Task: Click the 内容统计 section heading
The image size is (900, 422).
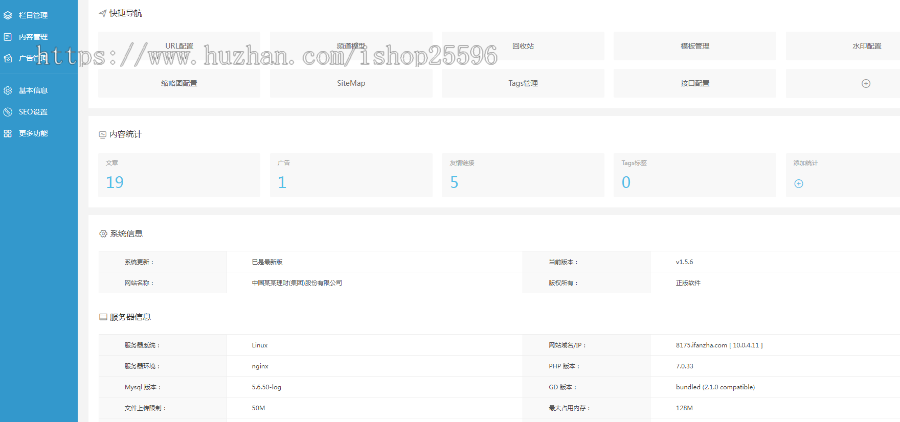Action: point(125,134)
